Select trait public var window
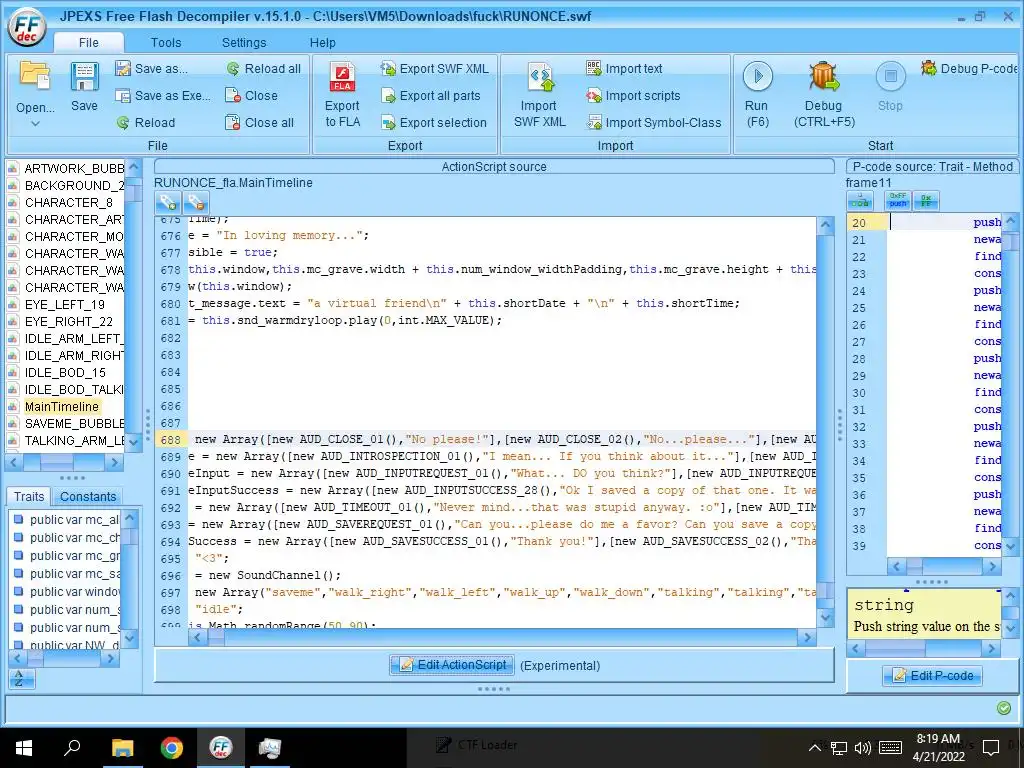 (74, 591)
